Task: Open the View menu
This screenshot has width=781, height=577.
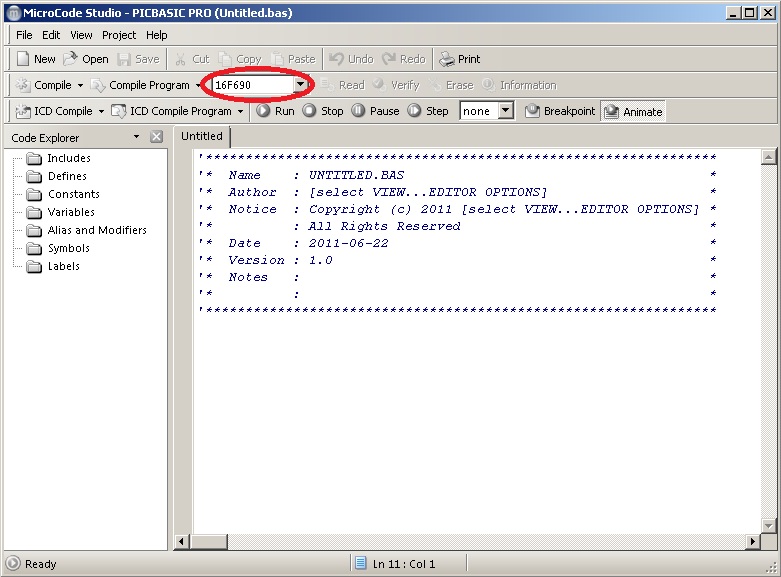Action: tap(81, 35)
